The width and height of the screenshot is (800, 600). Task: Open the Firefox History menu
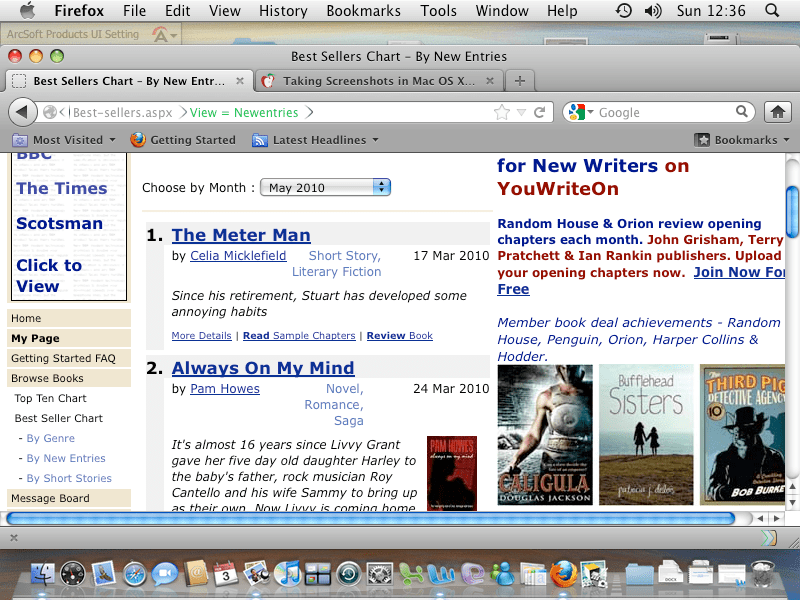tap(283, 11)
